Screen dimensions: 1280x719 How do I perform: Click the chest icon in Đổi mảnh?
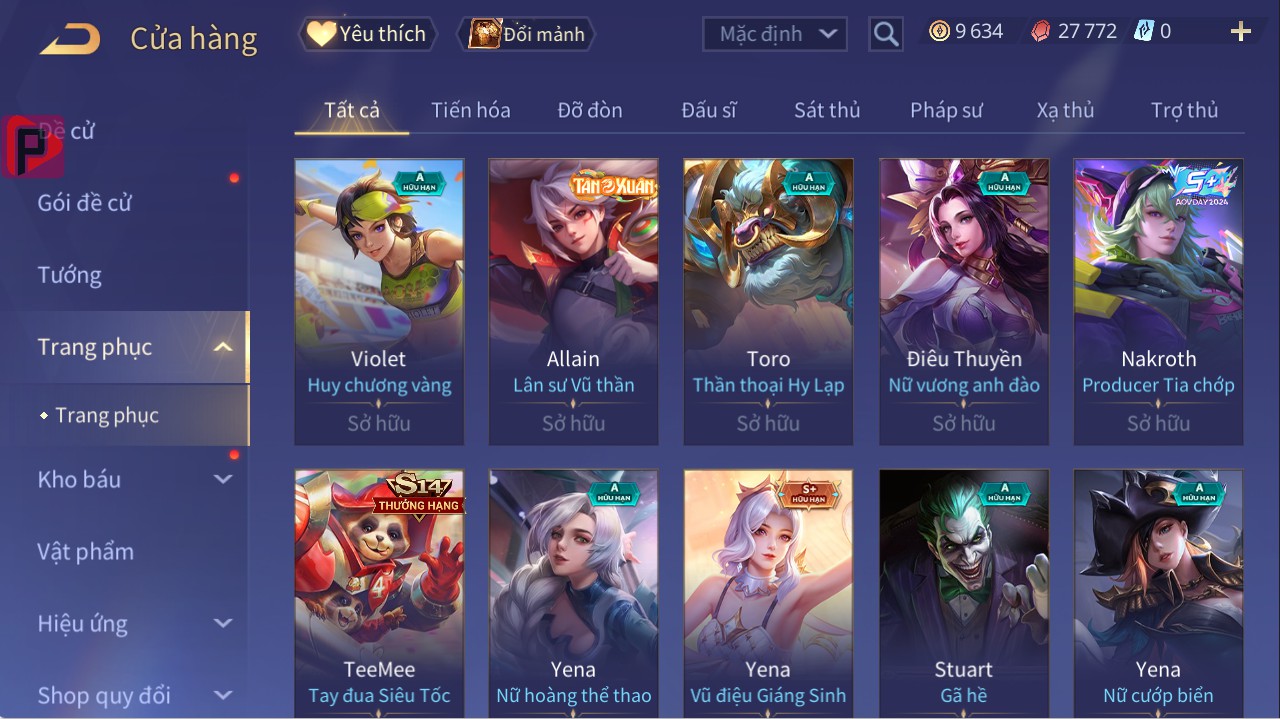pyautogui.click(x=484, y=34)
